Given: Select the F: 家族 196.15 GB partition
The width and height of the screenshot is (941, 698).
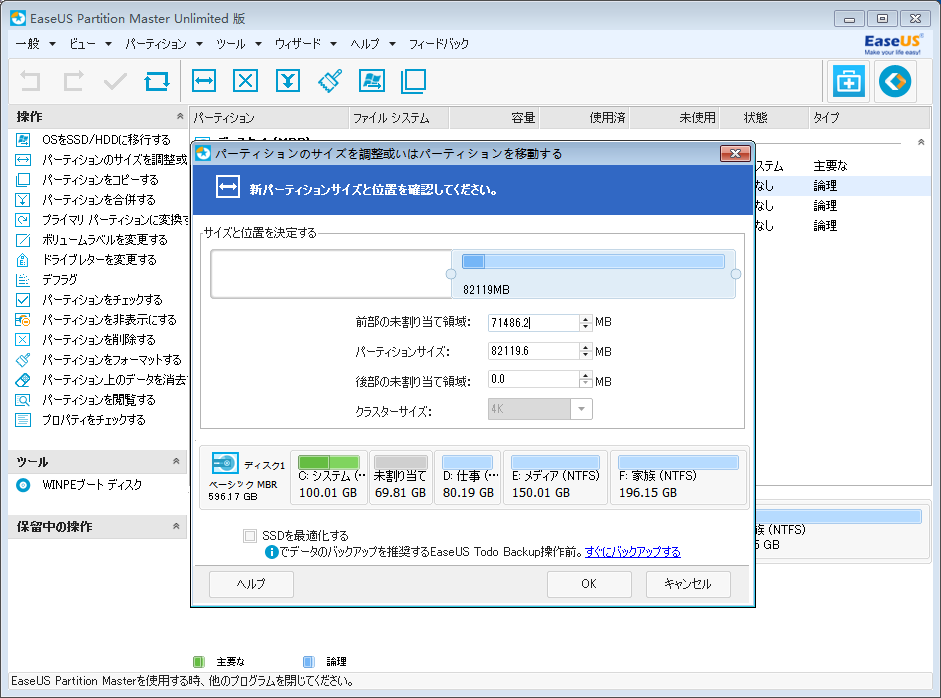Looking at the screenshot, I should 678,478.
